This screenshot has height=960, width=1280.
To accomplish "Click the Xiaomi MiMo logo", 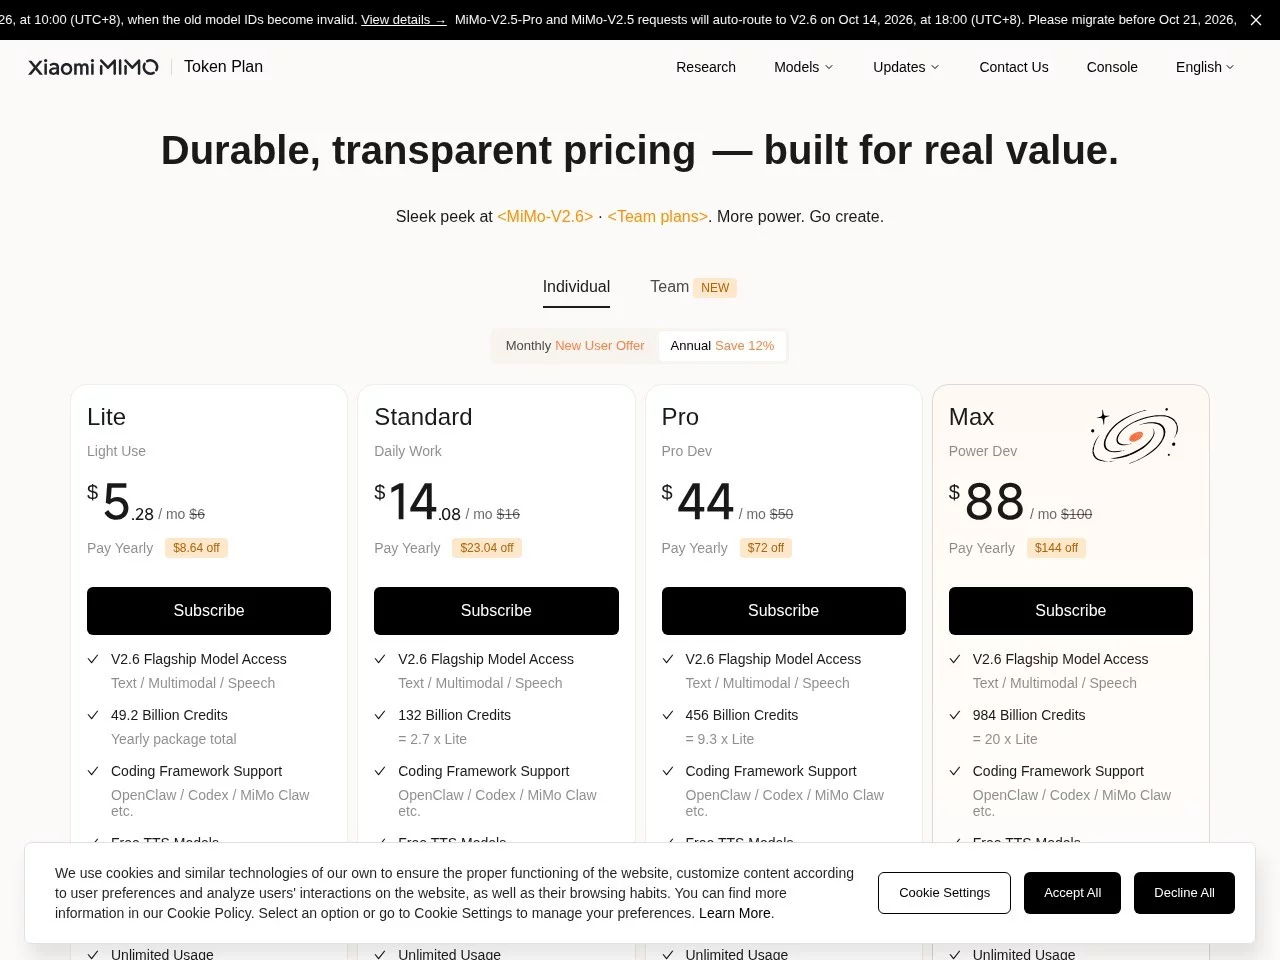I will click(93, 67).
